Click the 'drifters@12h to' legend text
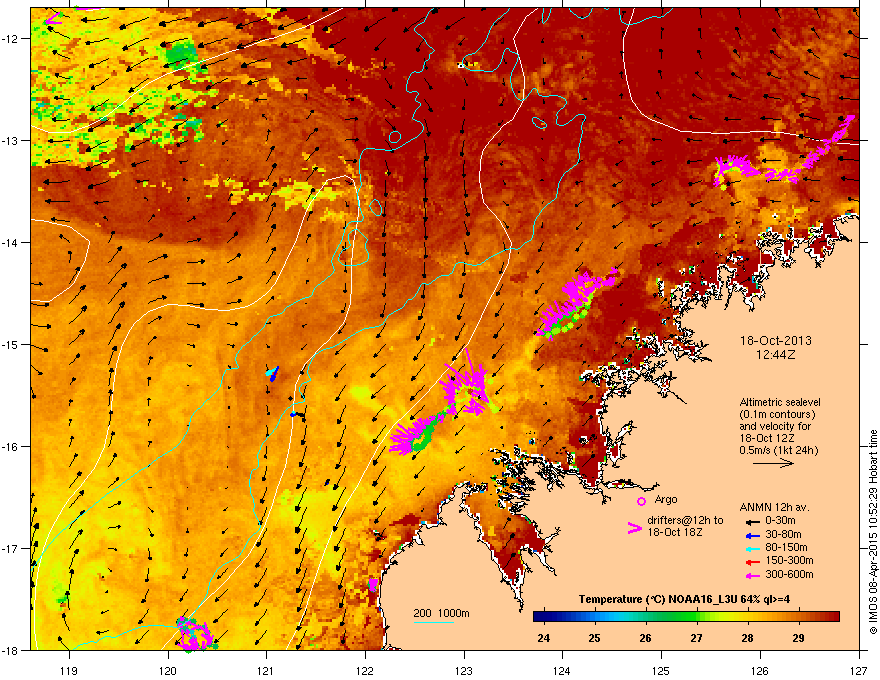Image resolution: width=880 pixels, height=680 pixels. tap(685, 521)
